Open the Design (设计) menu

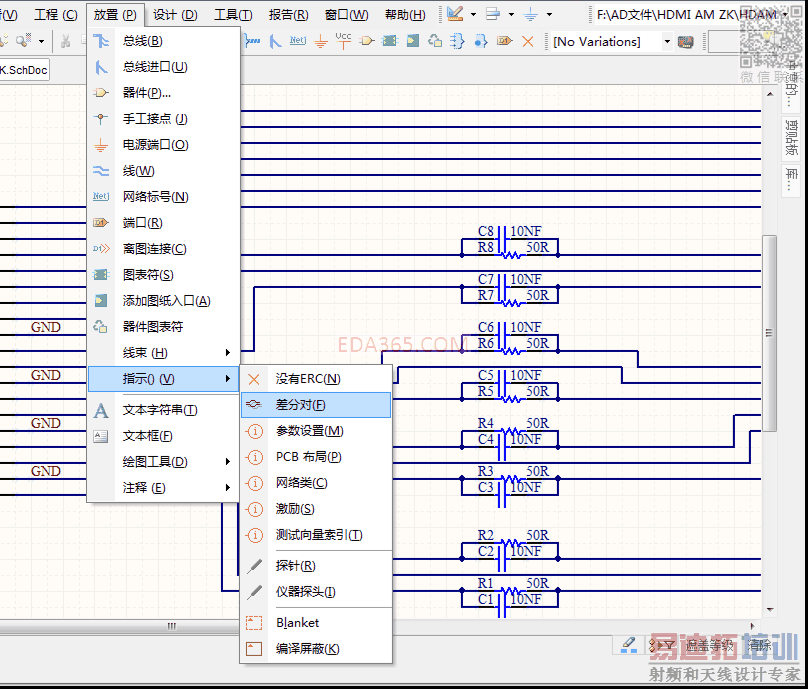coord(175,15)
